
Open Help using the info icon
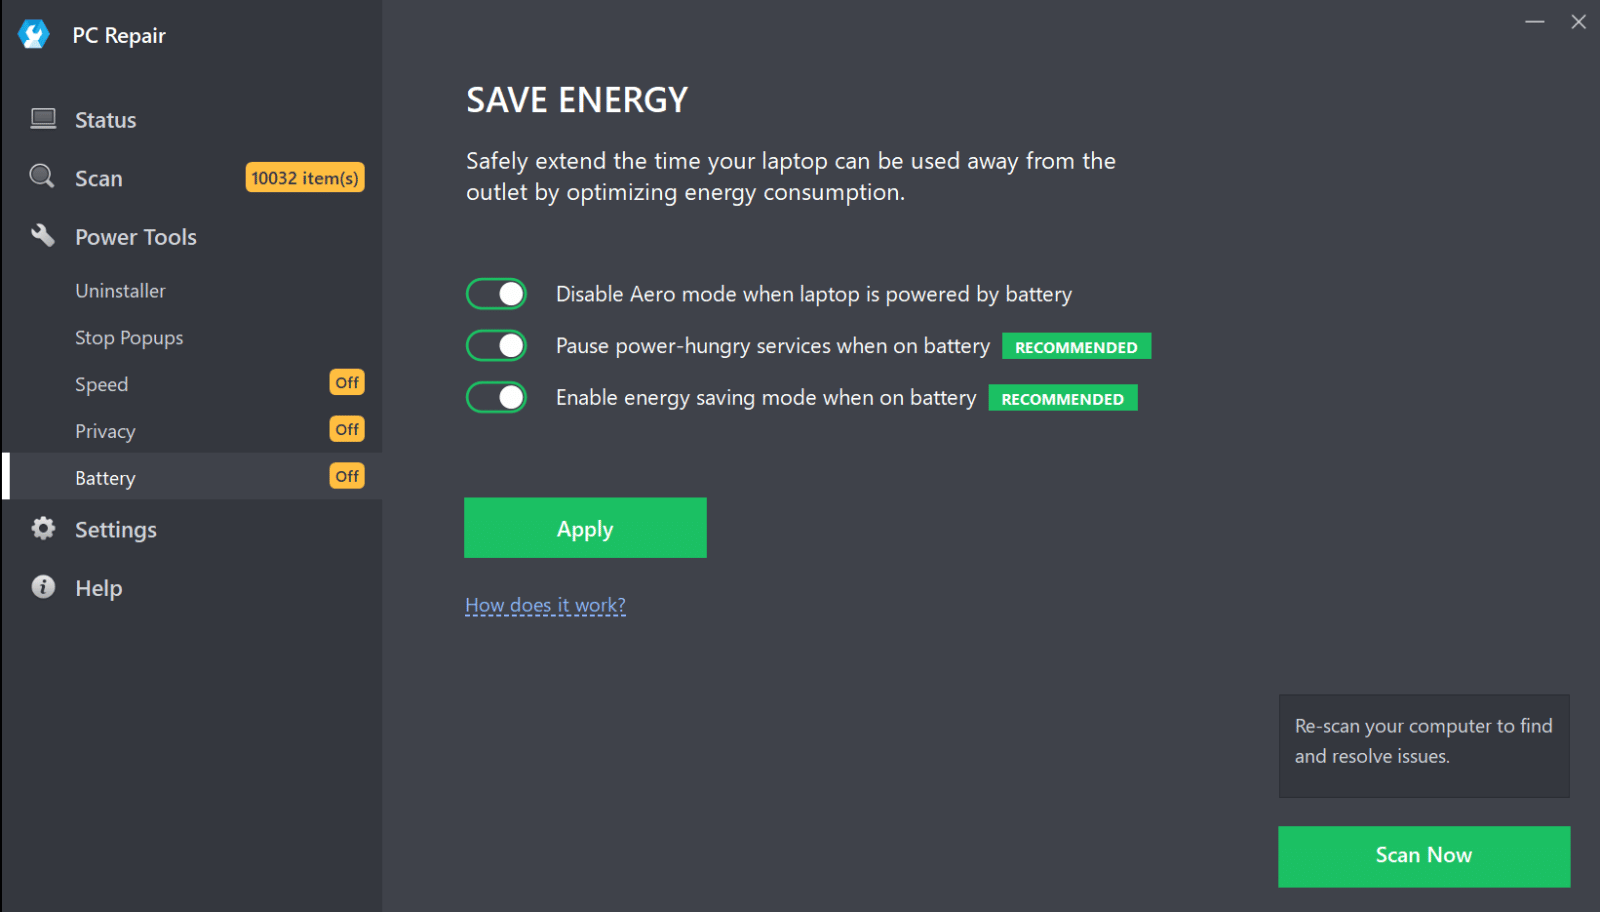(42, 587)
